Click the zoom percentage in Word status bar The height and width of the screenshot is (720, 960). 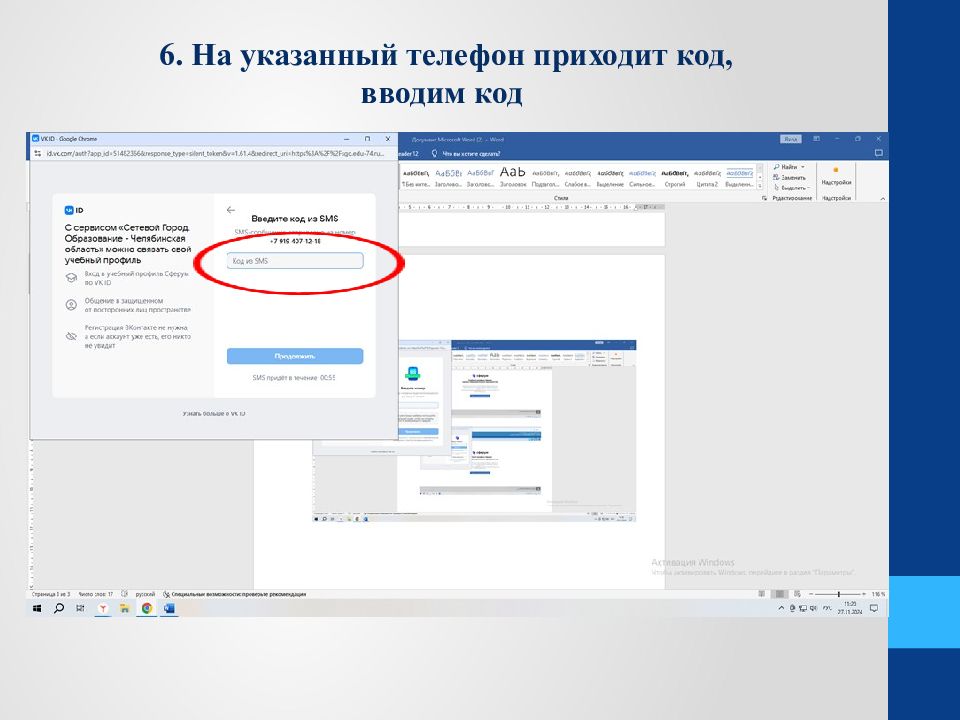coord(877,594)
